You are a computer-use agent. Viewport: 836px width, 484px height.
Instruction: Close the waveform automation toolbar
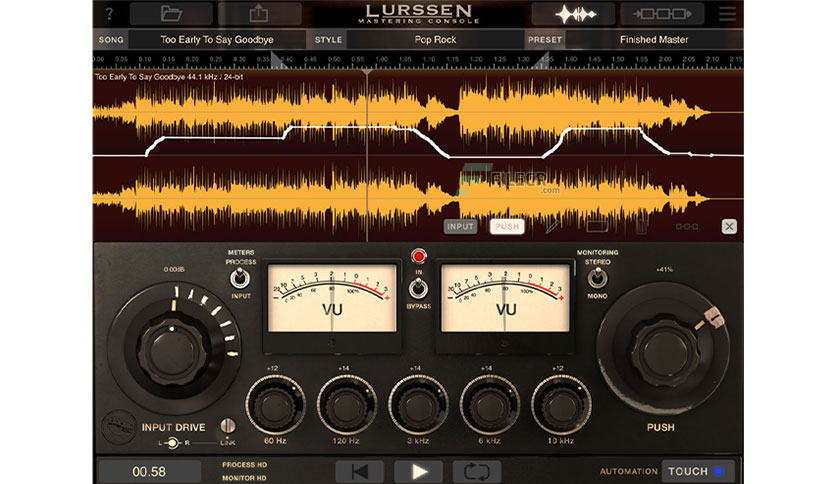(729, 227)
